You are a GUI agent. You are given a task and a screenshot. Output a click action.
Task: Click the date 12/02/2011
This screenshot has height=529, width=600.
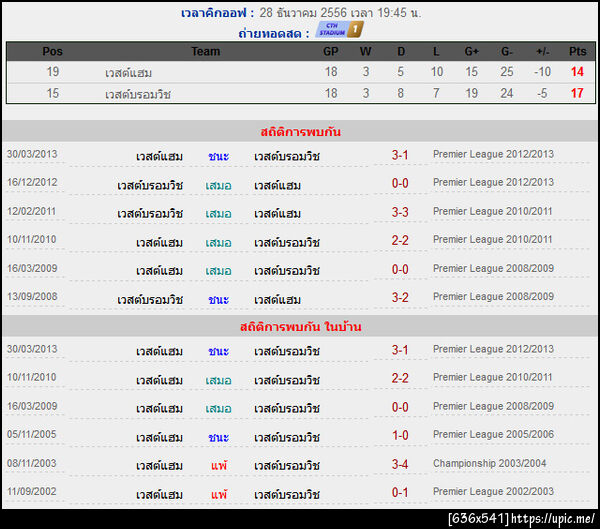[x=31, y=211]
